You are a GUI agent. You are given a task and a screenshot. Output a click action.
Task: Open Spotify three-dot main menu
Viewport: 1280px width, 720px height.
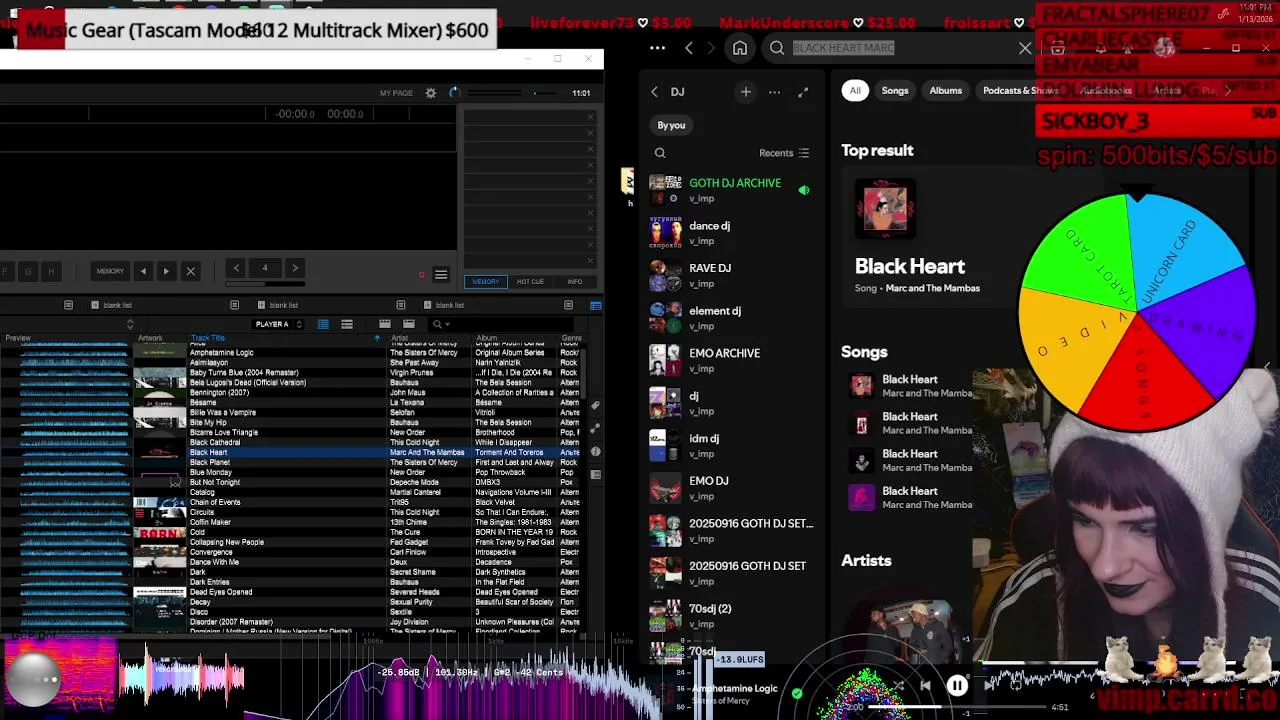(657, 48)
